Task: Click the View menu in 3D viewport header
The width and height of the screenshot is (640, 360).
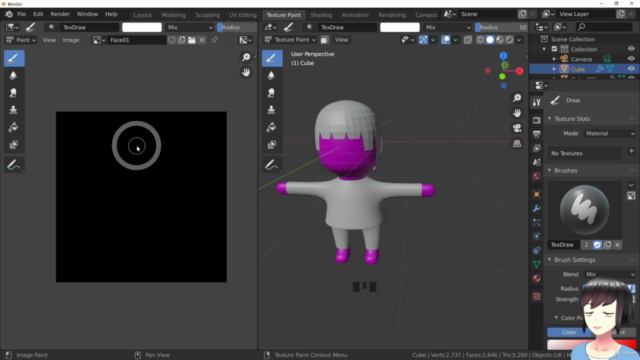Action: [x=341, y=40]
